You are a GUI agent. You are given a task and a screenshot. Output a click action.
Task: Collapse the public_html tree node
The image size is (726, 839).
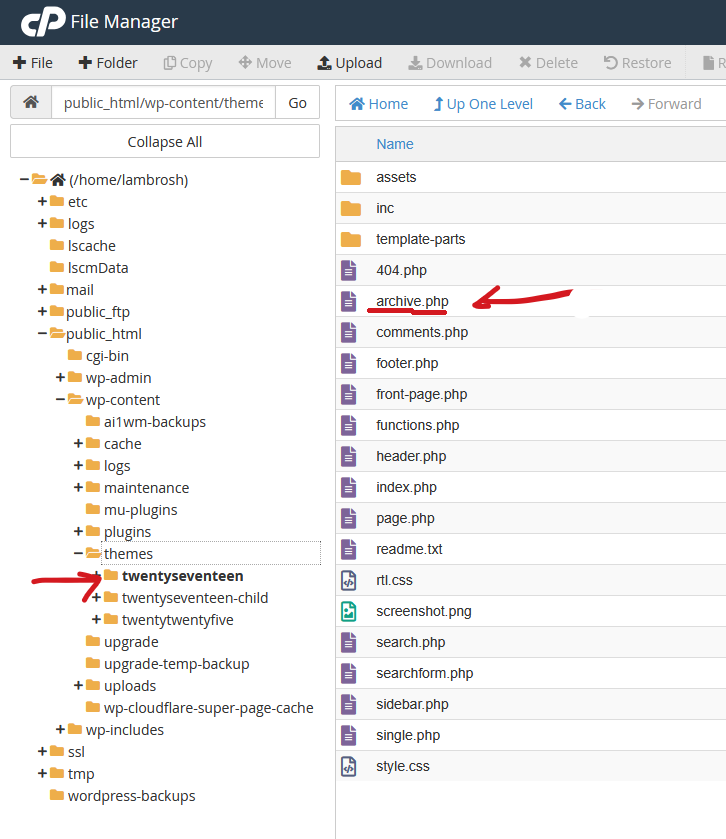point(42,334)
